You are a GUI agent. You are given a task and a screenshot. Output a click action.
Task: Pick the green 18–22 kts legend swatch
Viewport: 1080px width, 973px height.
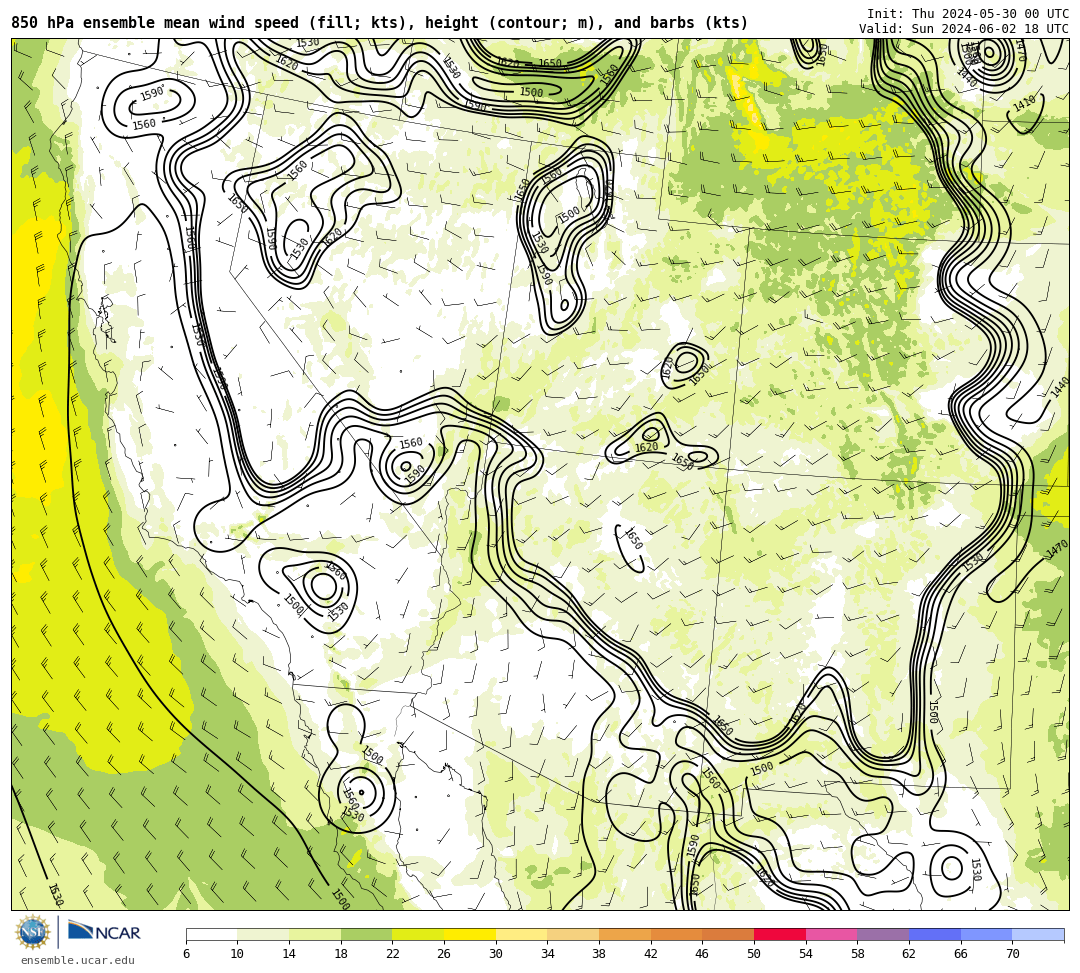pyautogui.click(x=366, y=934)
